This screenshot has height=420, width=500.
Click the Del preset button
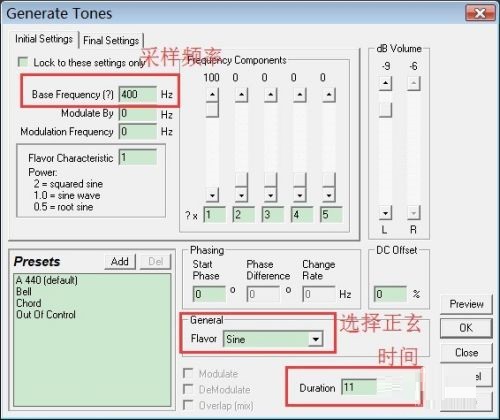click(x=155, y=262)
